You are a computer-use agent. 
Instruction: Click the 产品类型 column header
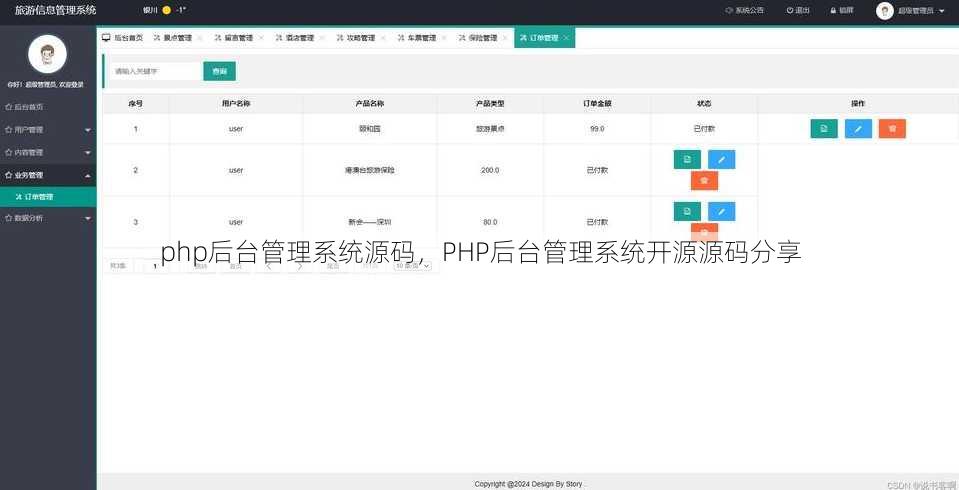490,104
